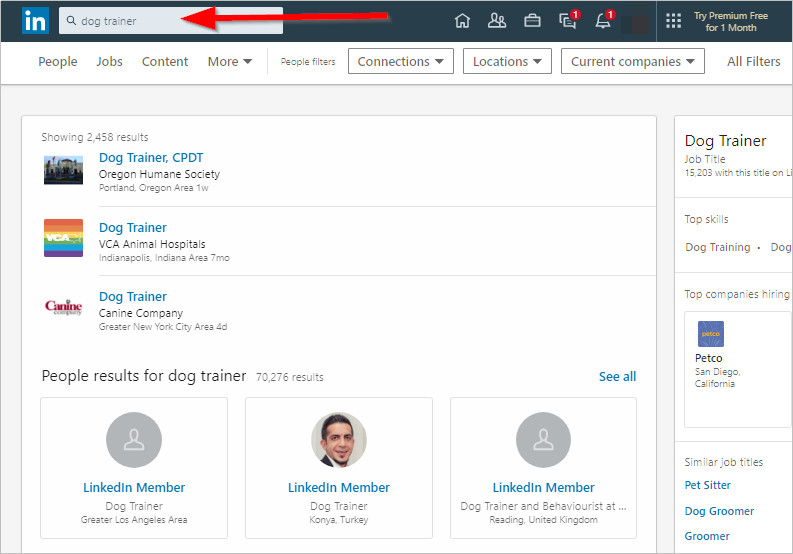Open All Filters
The height and width of the screenshot is (554, 793).
click(x=754, y=61)
